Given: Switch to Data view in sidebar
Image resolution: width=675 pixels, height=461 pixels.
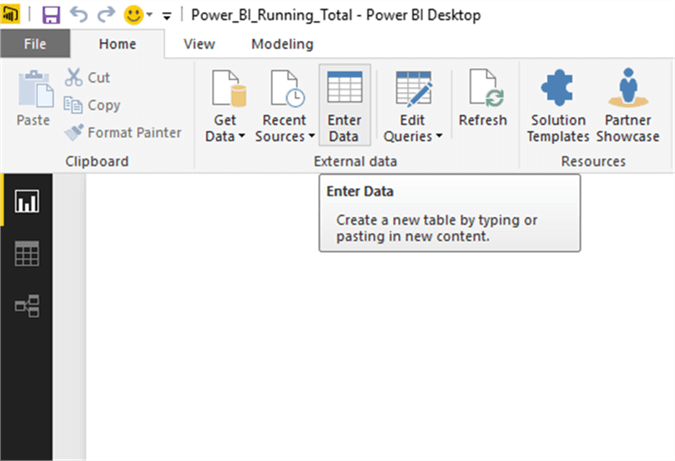Looking at the screenshot, I should (27, 254).
